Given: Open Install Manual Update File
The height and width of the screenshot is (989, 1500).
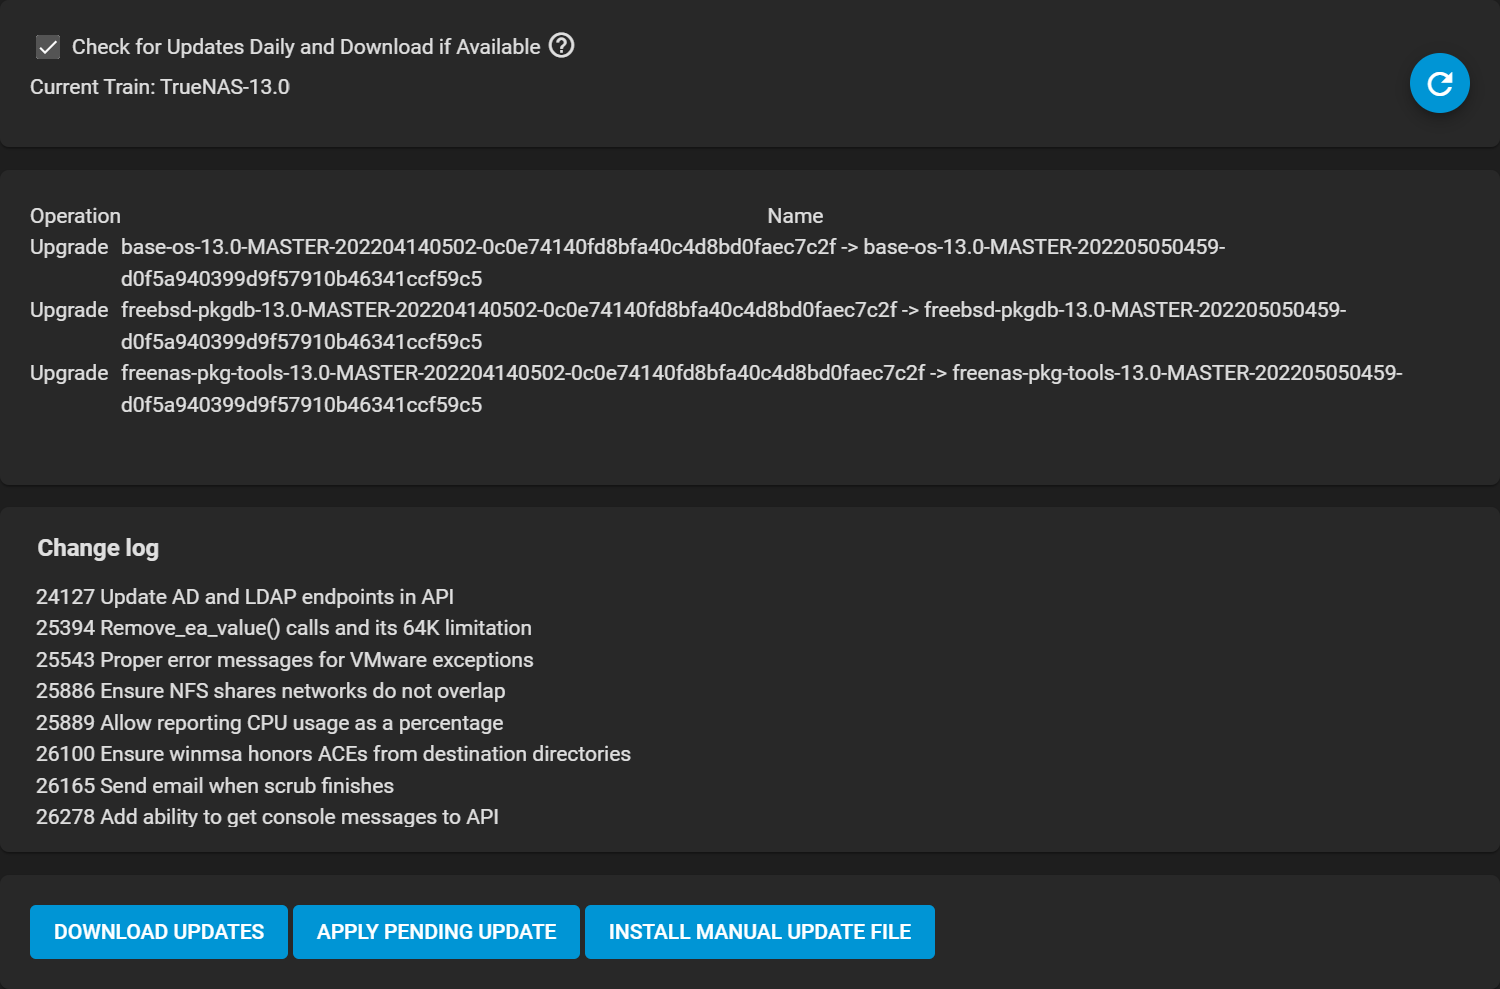Looking at the screenshot, I should [759, 932].
